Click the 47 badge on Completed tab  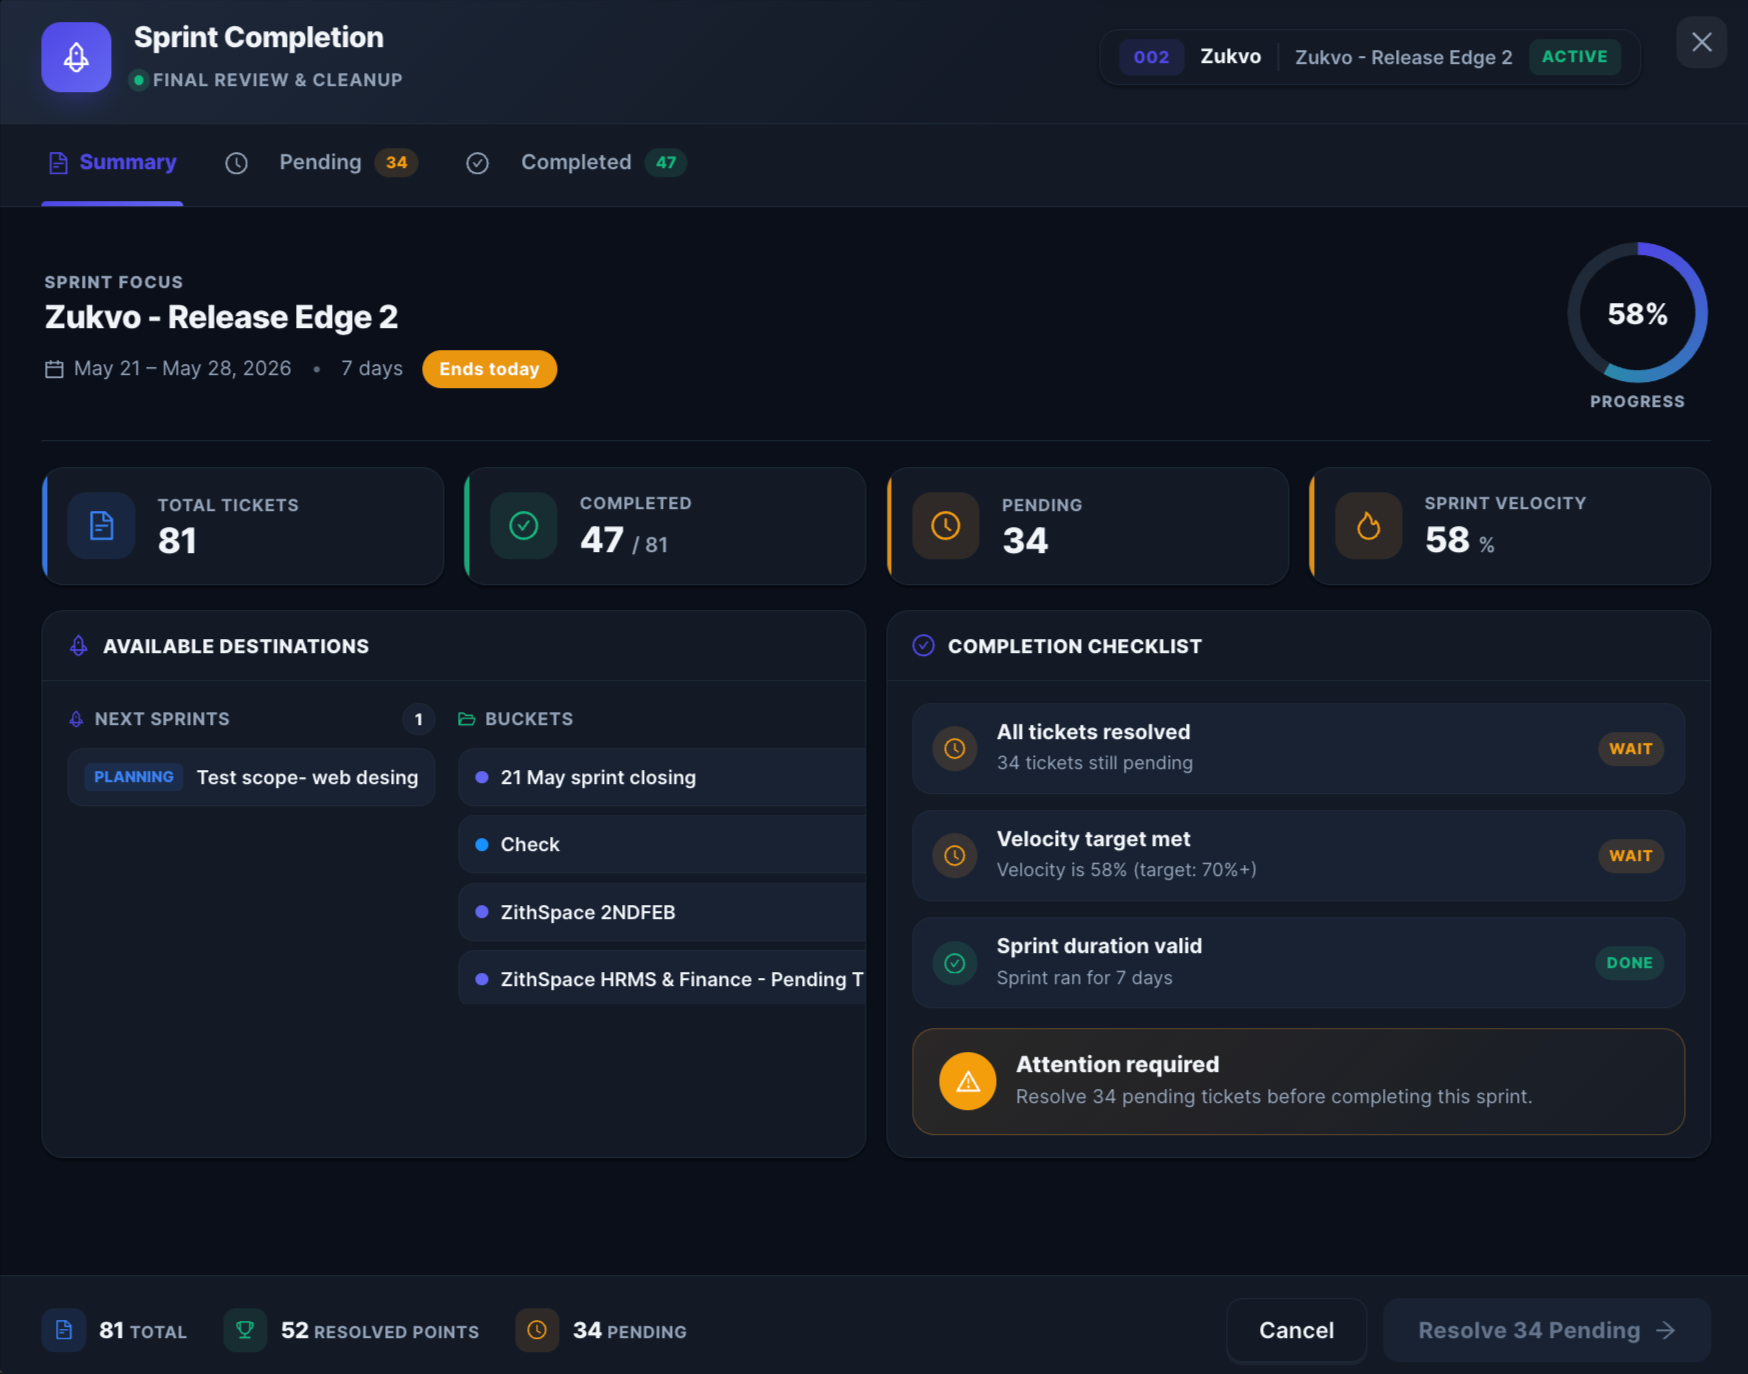tap(666, 163)
